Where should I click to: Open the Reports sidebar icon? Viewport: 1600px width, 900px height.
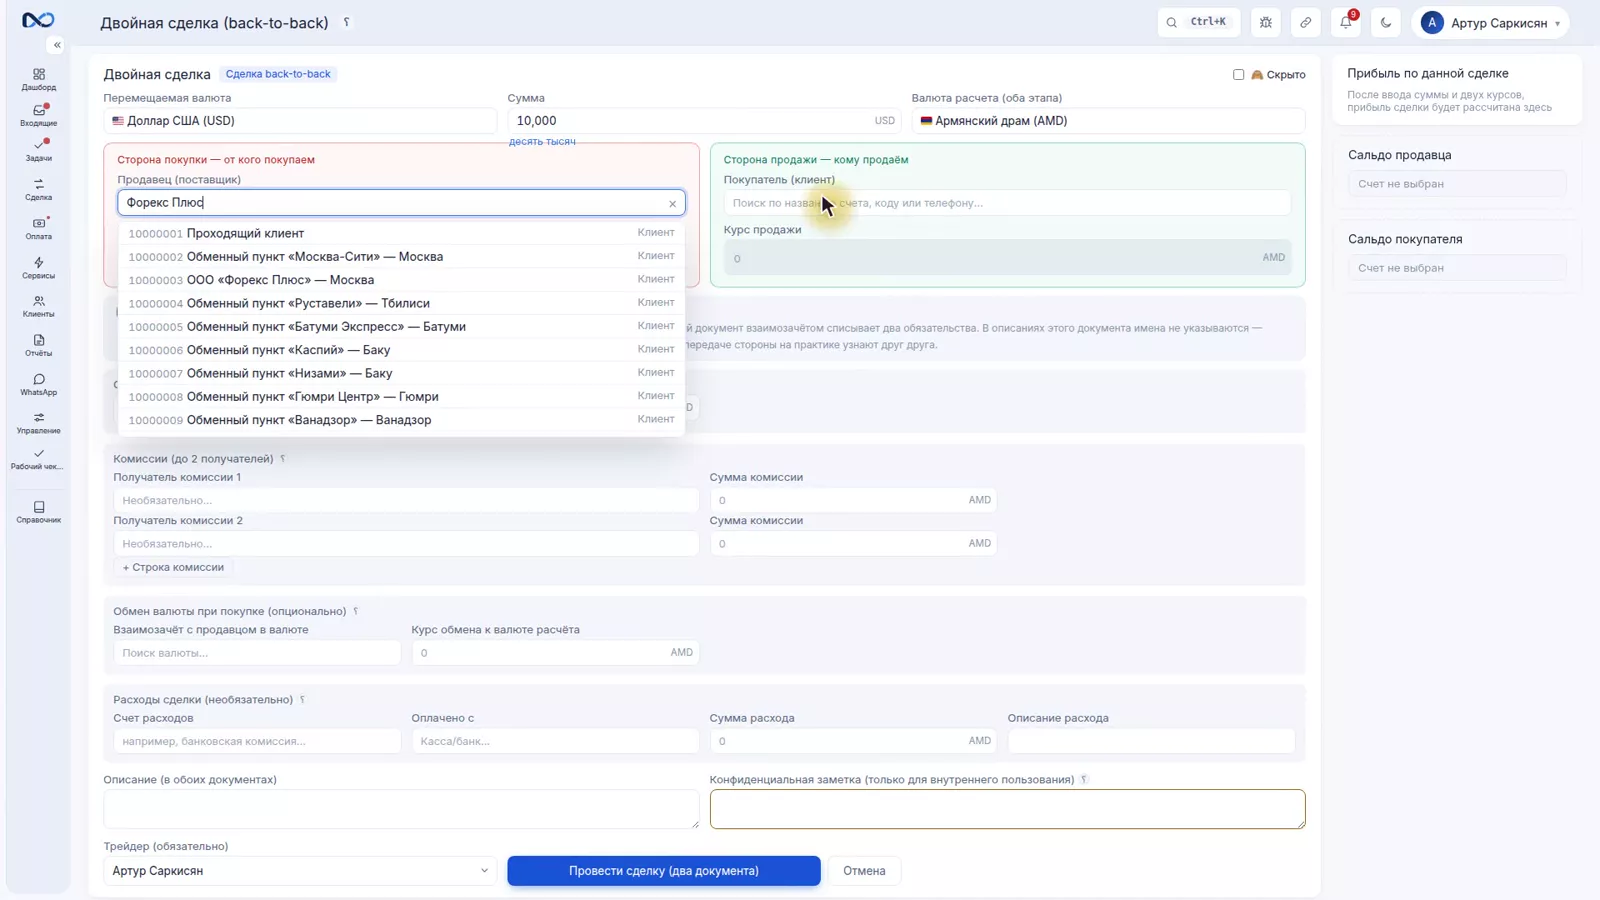(x=38, y=345)
